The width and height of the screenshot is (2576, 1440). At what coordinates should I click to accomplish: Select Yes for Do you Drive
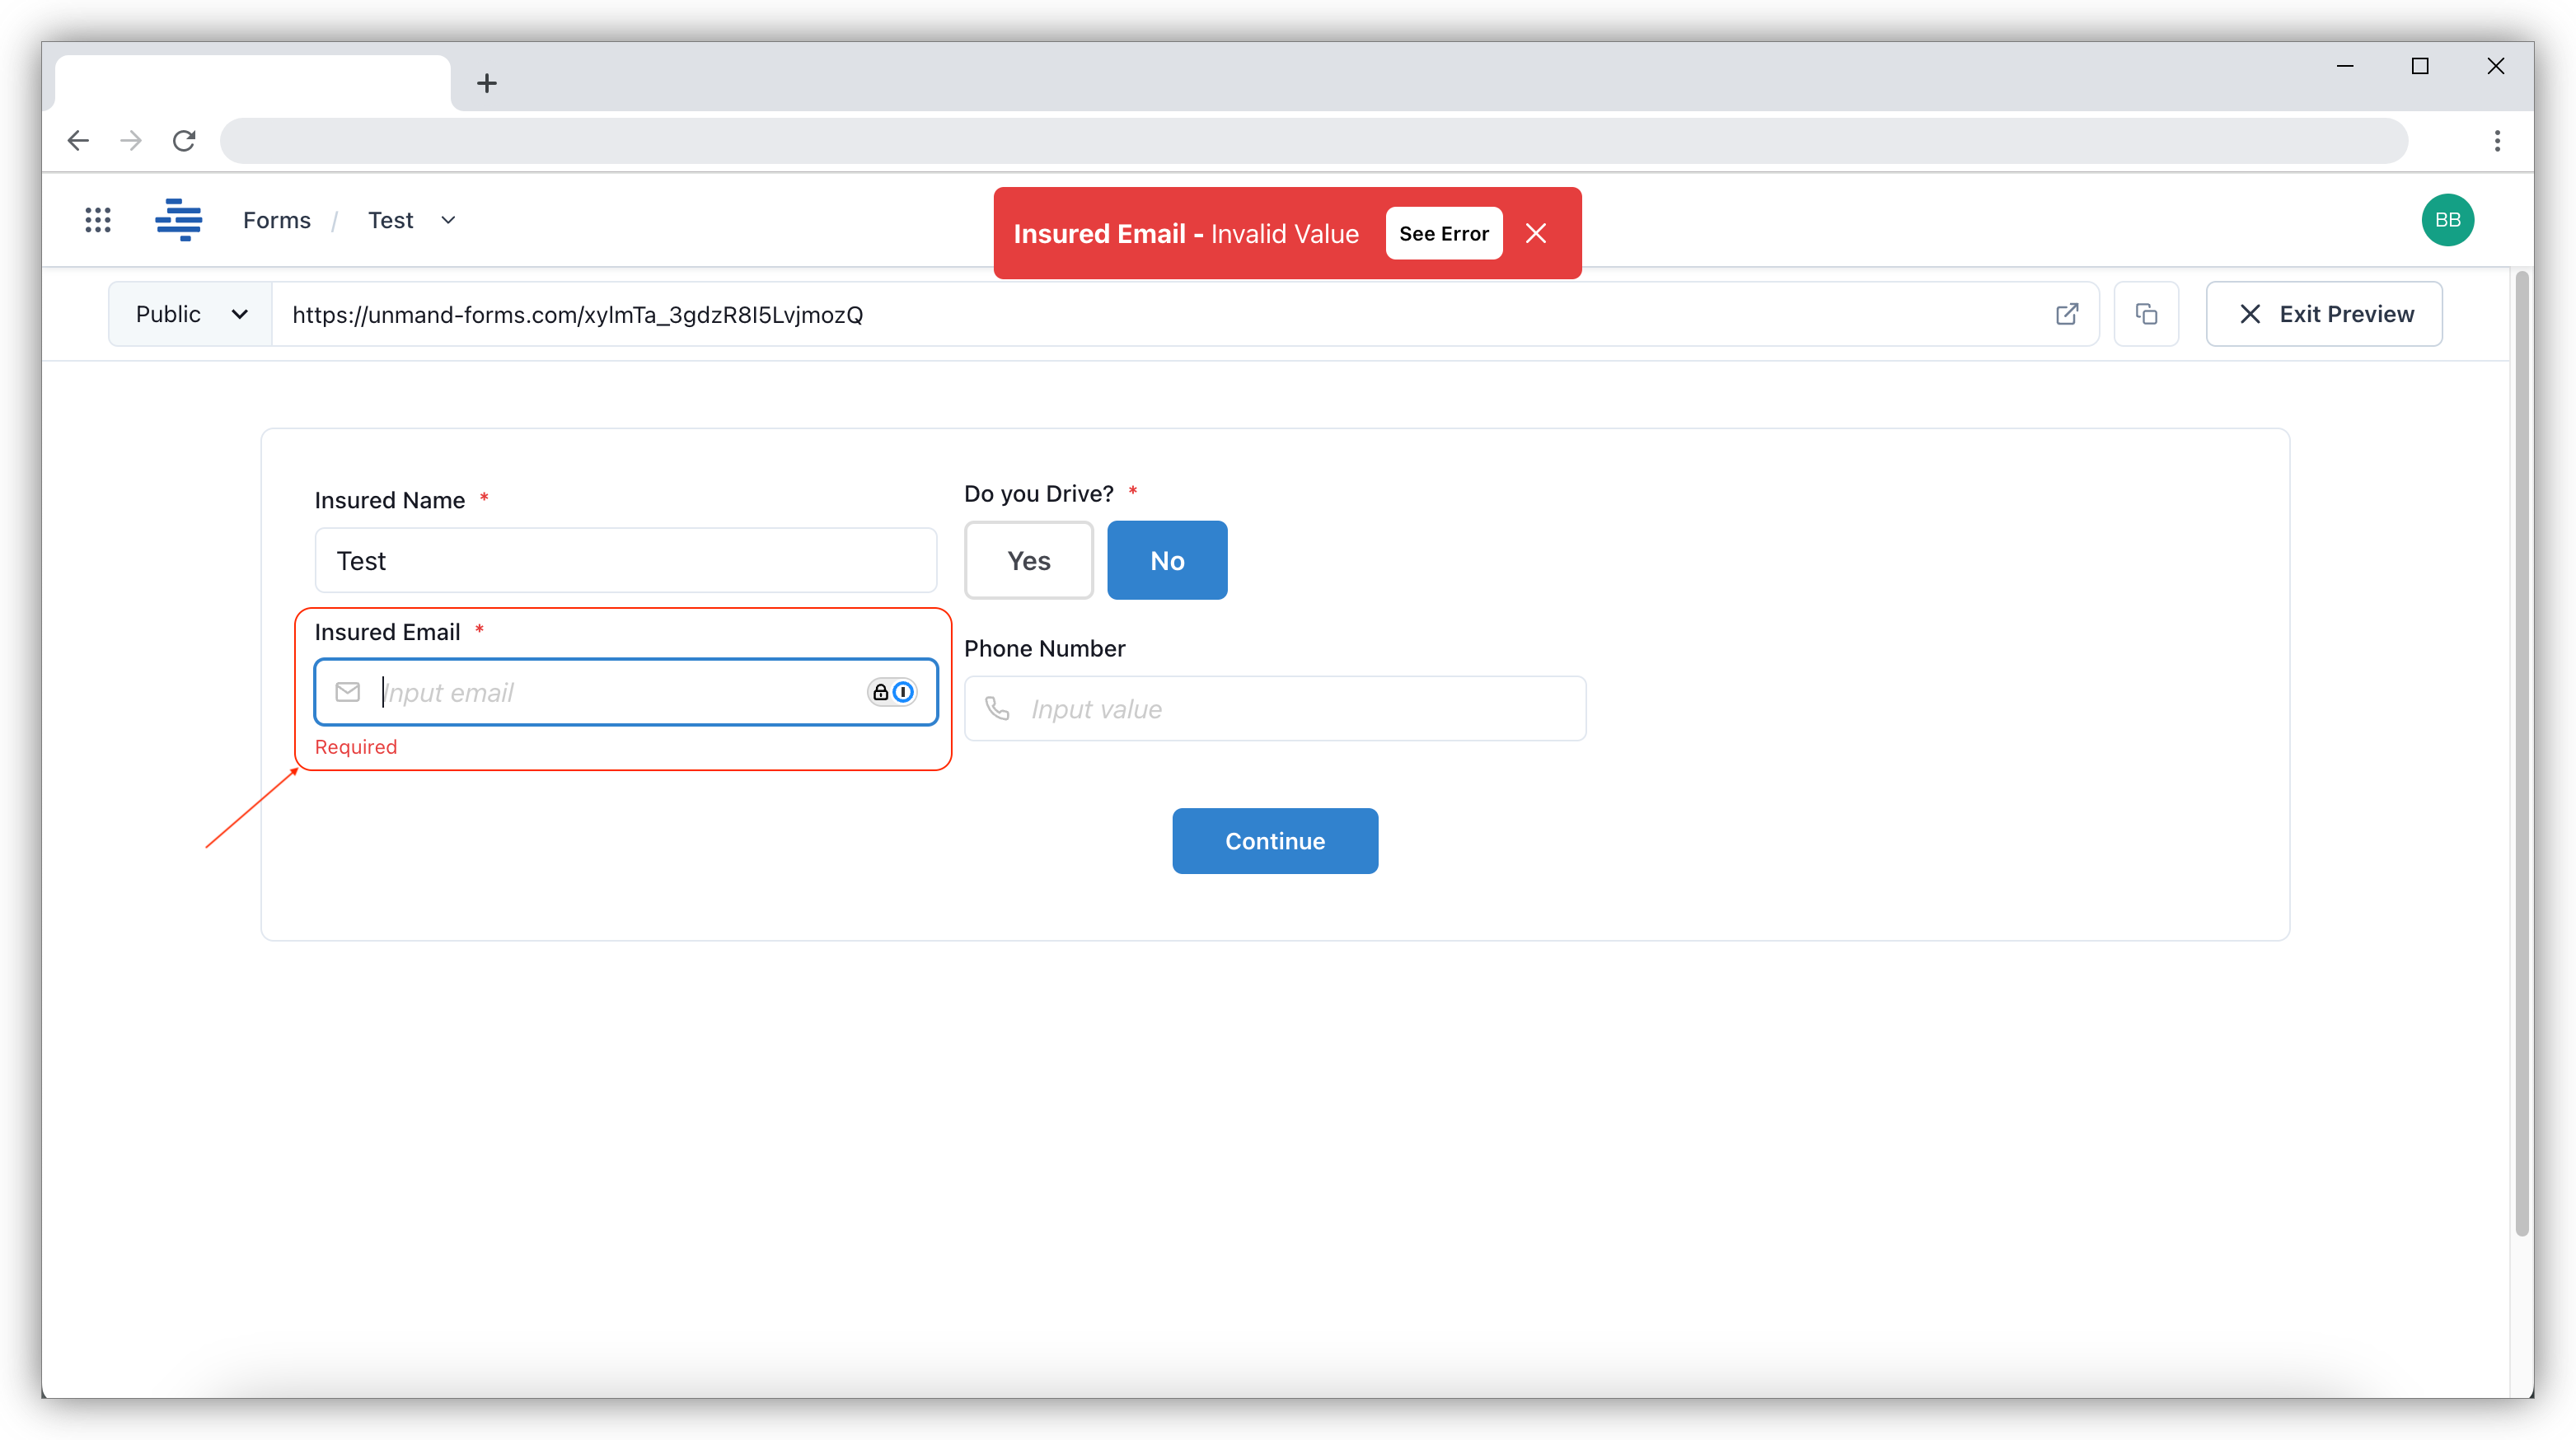coord(1029,560)
